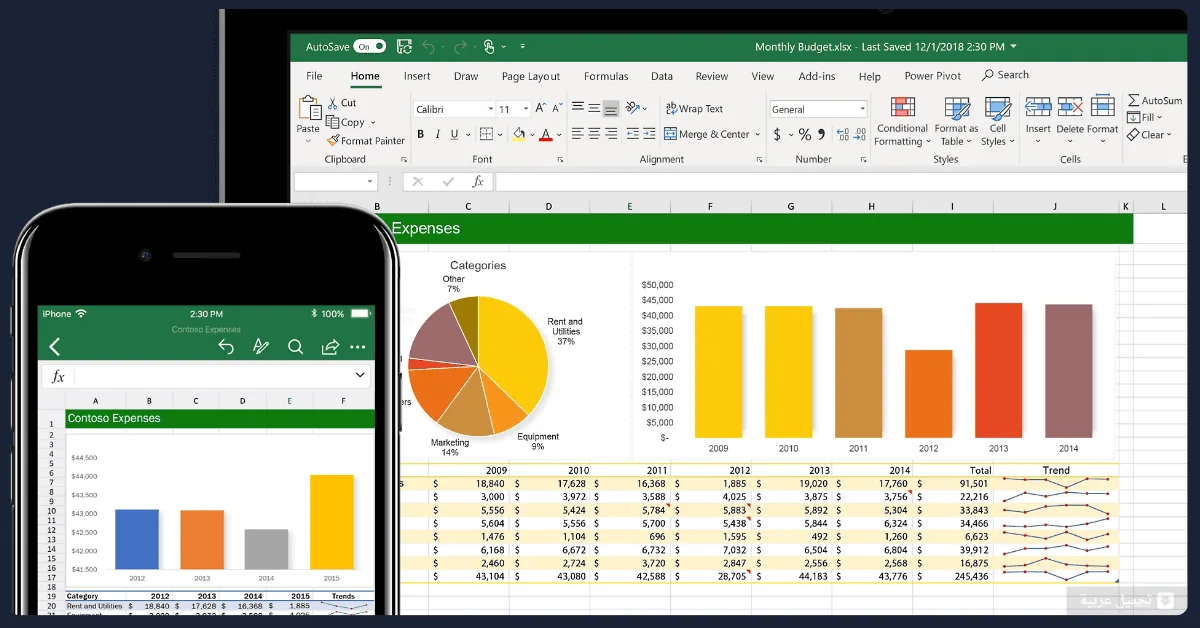Click the Align Right icon
This screenshot has width=1200, height=628.
pos(610,133)
